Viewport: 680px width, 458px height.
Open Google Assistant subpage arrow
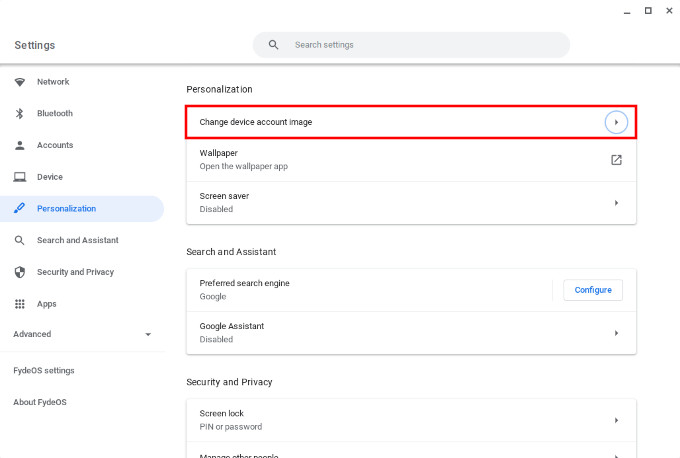[616, 333]
